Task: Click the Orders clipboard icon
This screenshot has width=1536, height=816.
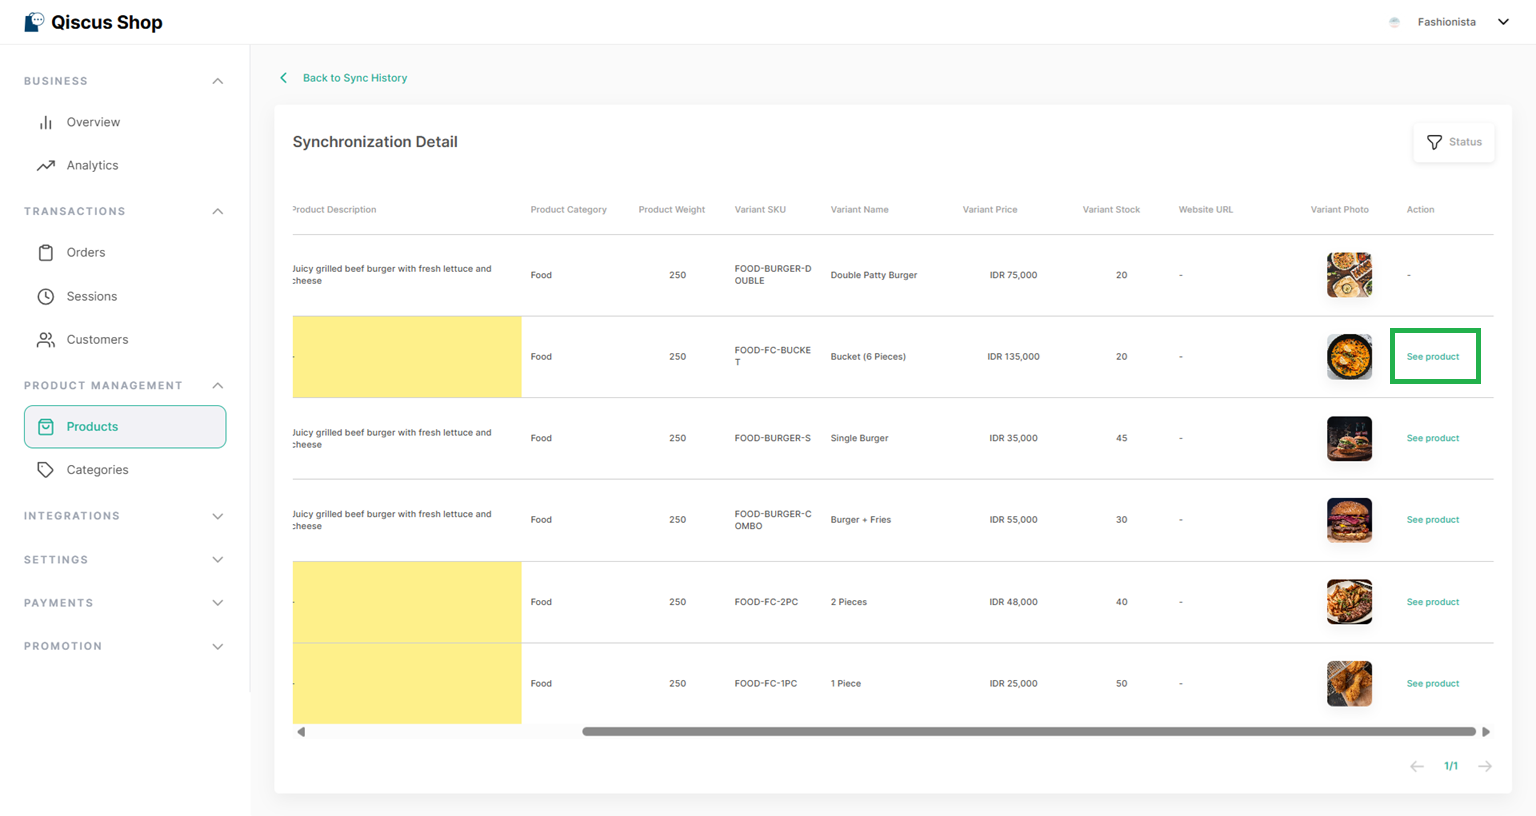Action: click(45, 253)
